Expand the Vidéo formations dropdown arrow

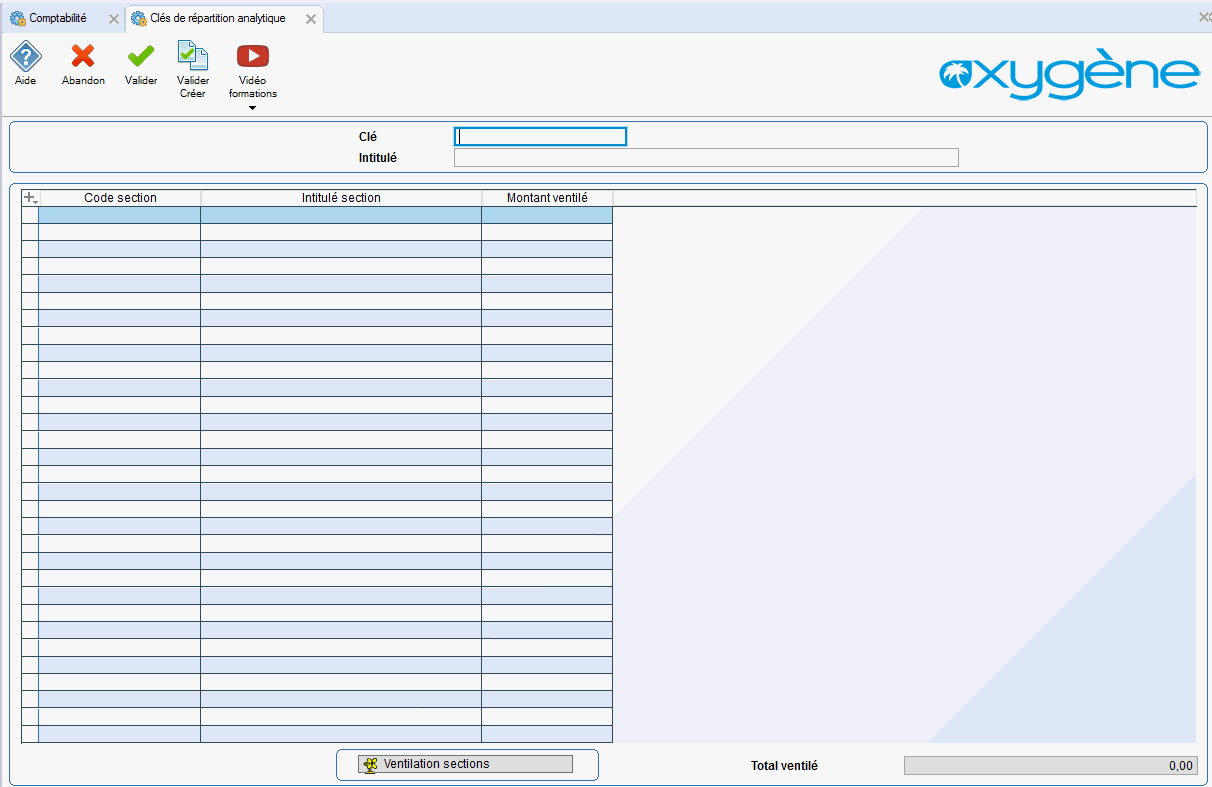252,108
